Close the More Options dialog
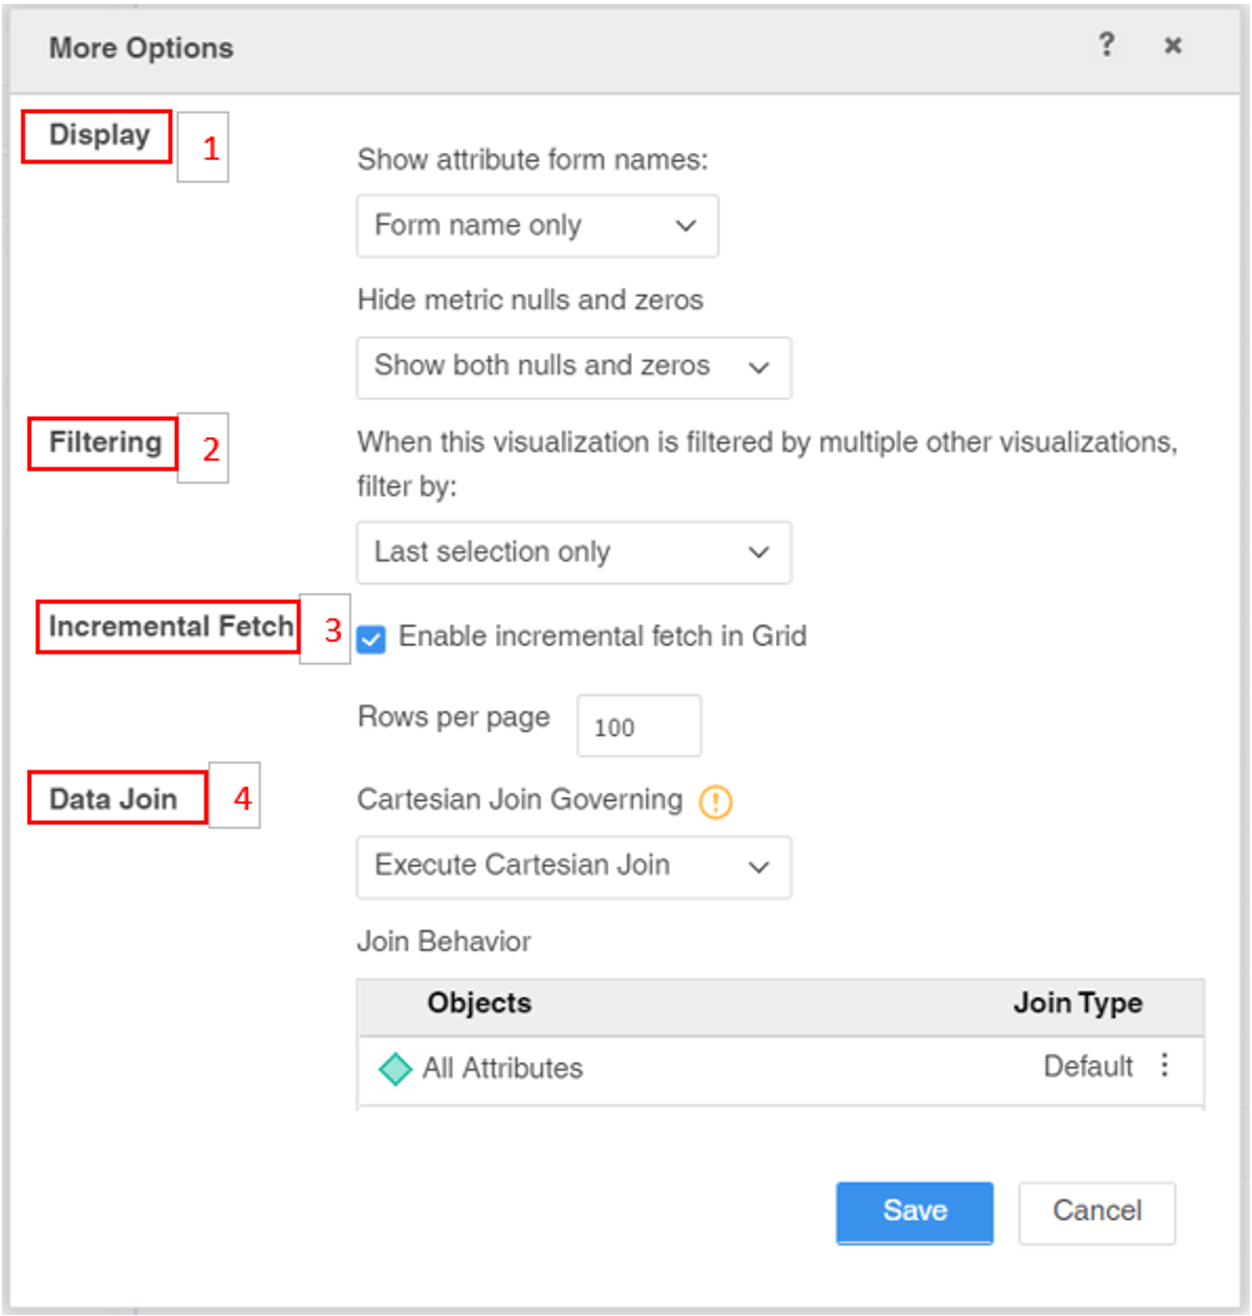Screen dimensions: 1252x1316 coord(1173,46)
